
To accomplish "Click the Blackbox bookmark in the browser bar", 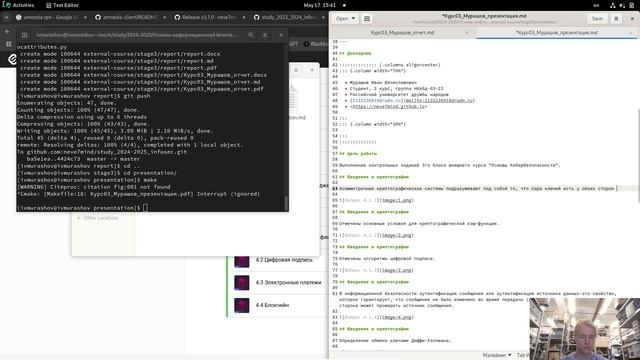I will coord(316,44).
